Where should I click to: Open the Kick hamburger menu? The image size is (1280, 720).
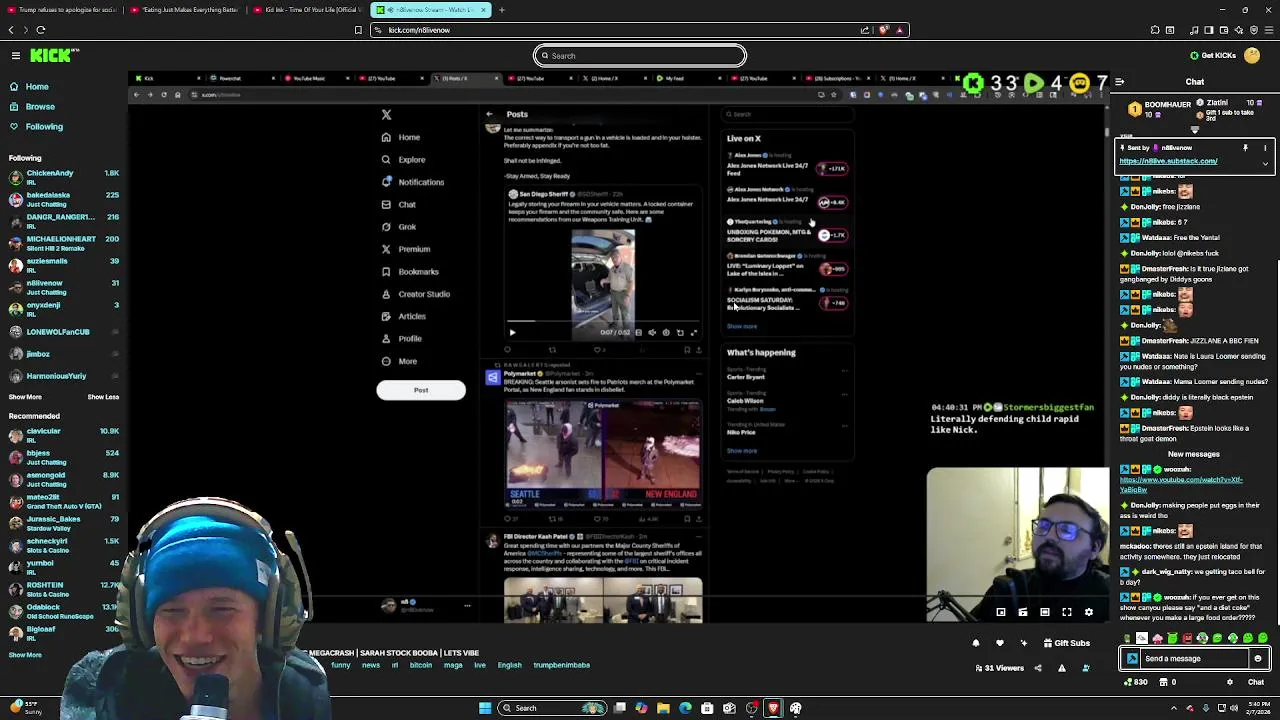click(15, 56)
